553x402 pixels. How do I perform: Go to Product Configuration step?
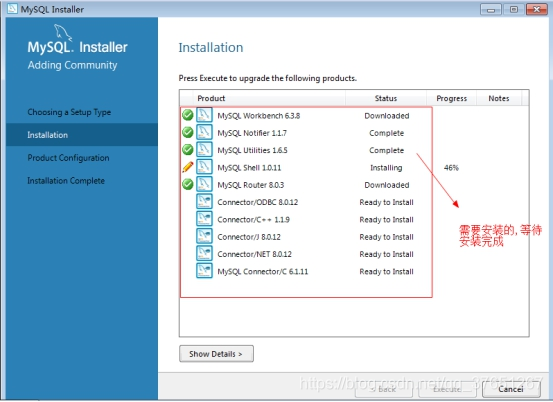coord(68,158)
